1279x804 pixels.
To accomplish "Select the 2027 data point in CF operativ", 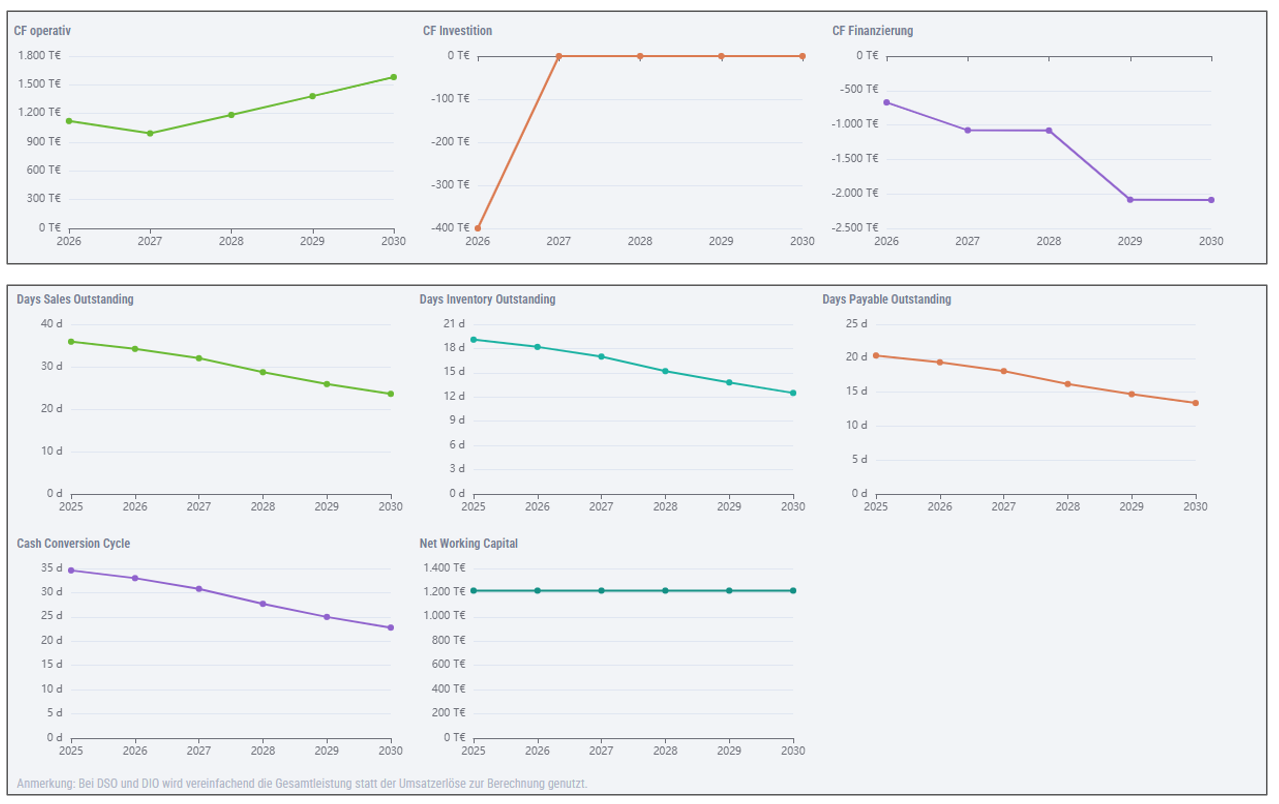I will (x=150, y=133).
